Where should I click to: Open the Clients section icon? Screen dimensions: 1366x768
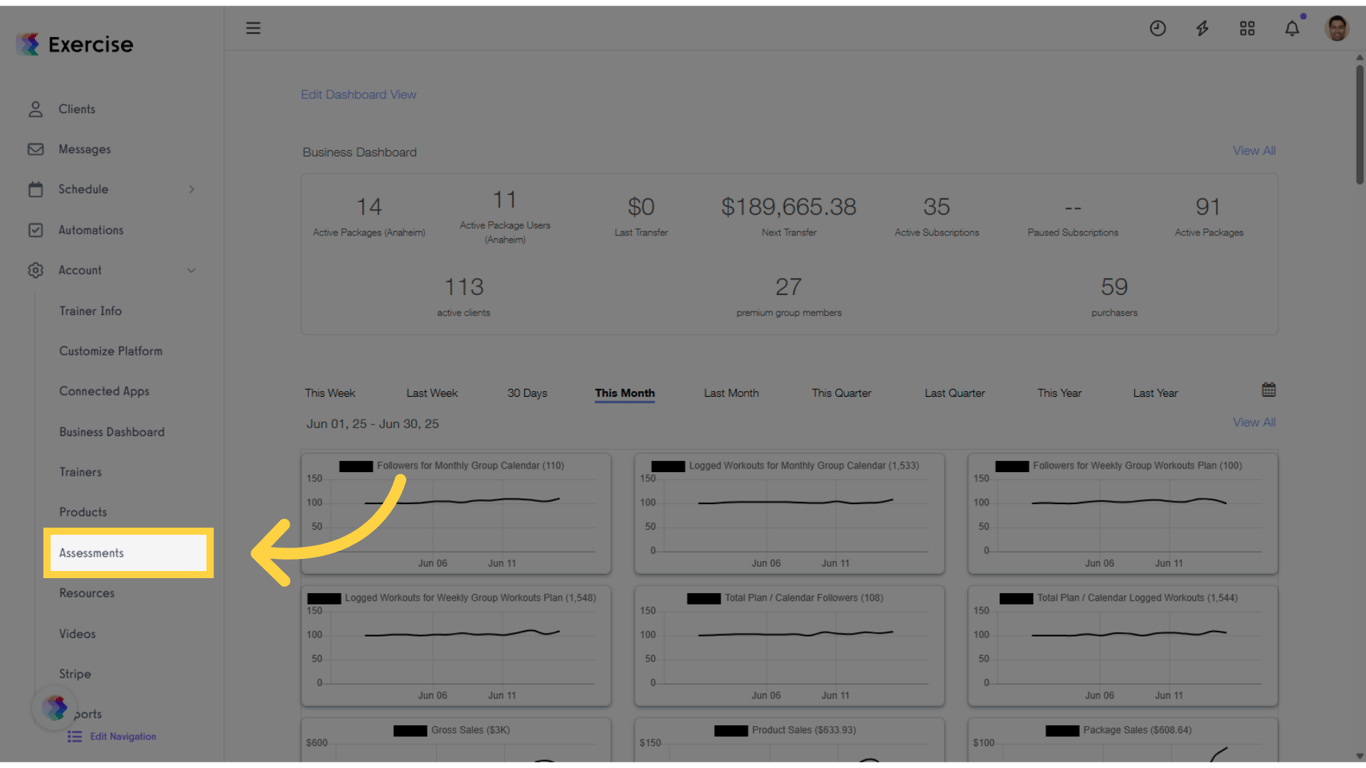[35, 109]
